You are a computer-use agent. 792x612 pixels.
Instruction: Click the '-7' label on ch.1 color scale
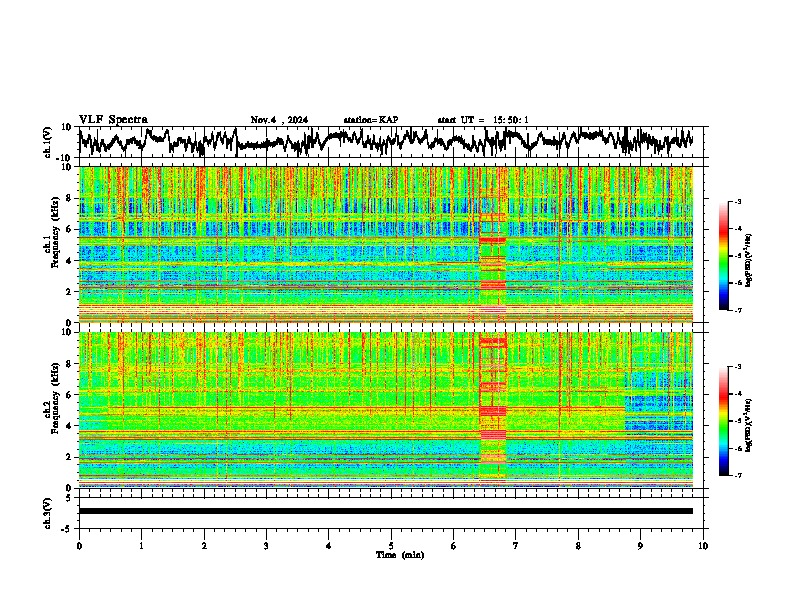[738, 310]
